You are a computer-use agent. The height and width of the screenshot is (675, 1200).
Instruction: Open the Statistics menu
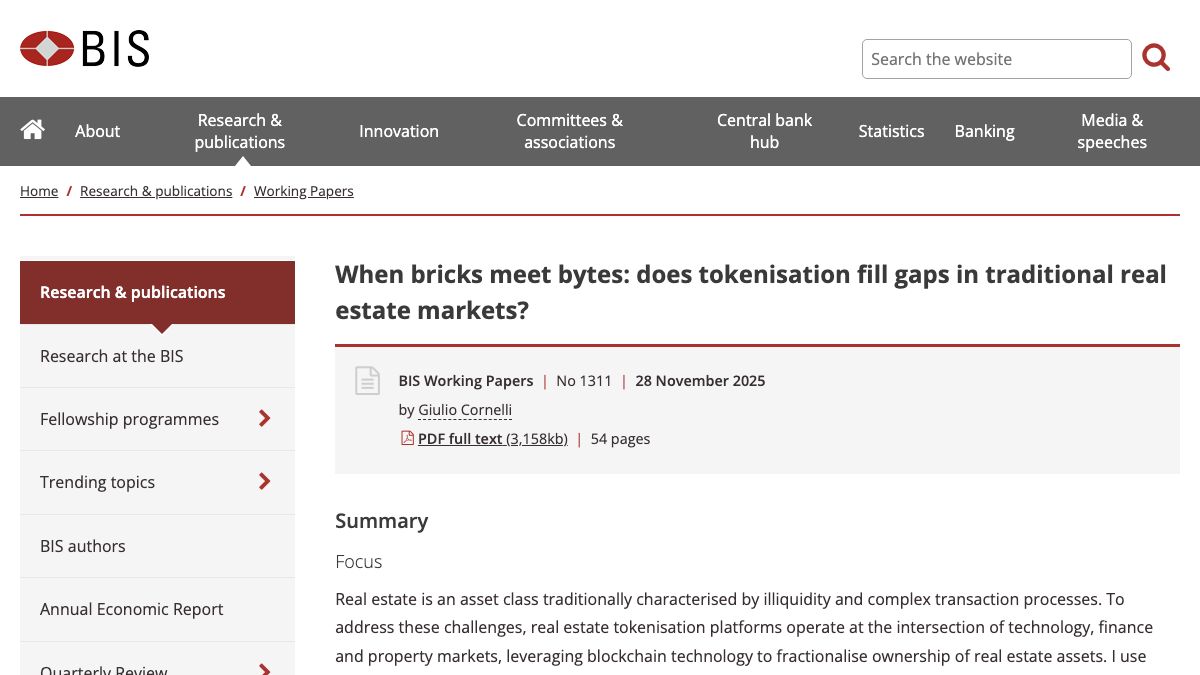tap(891, 131)
